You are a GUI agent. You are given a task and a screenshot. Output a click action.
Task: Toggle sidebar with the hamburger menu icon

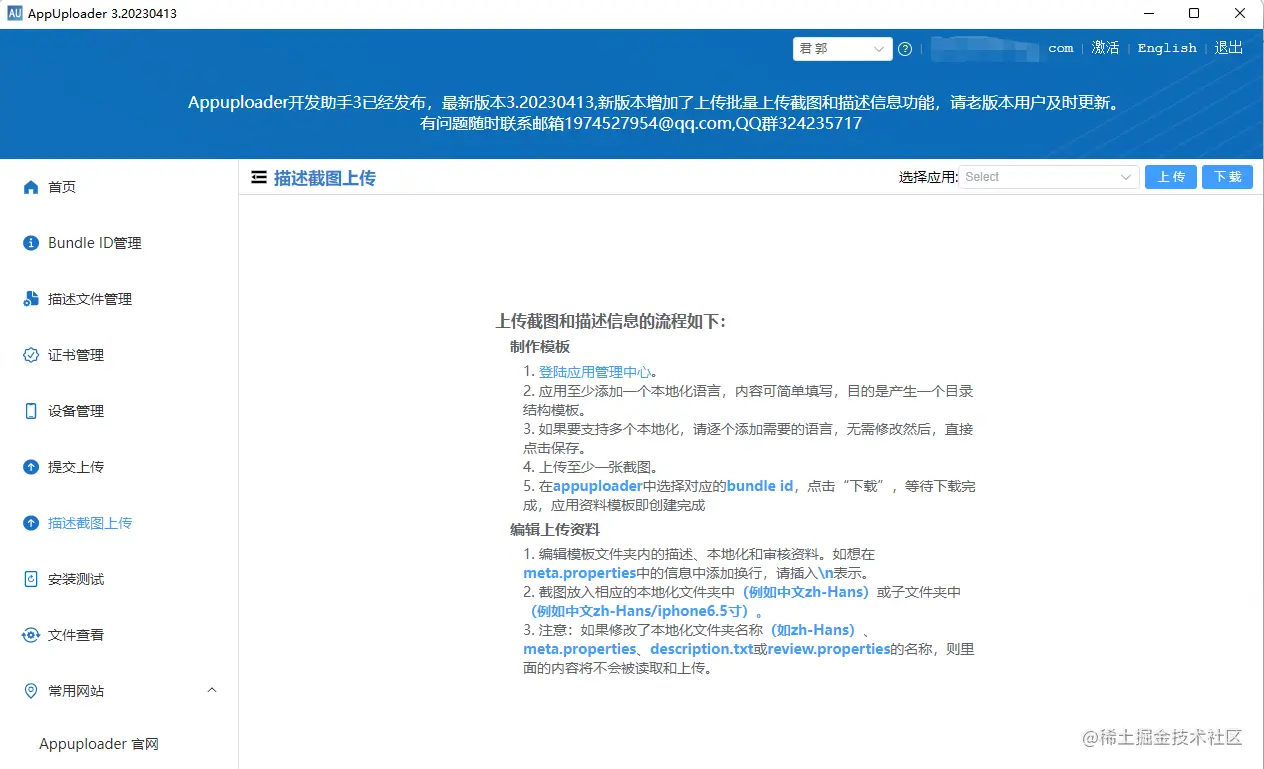[x=259, y=177]
